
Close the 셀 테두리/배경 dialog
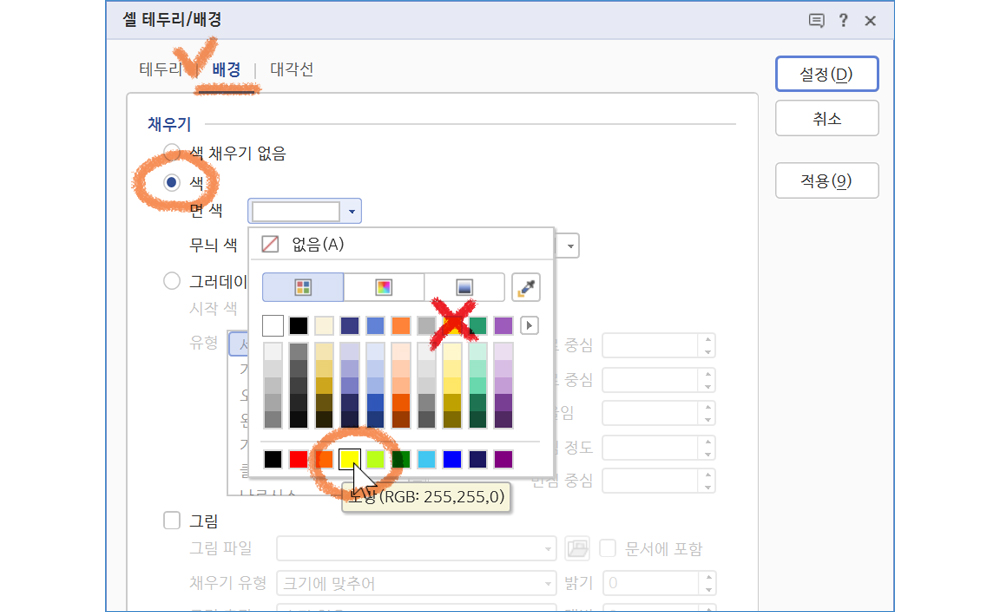[870, 21]
